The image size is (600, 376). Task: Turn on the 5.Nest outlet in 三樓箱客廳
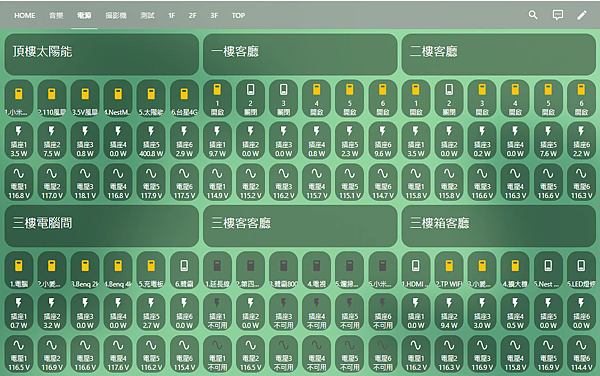coord(548,270)
